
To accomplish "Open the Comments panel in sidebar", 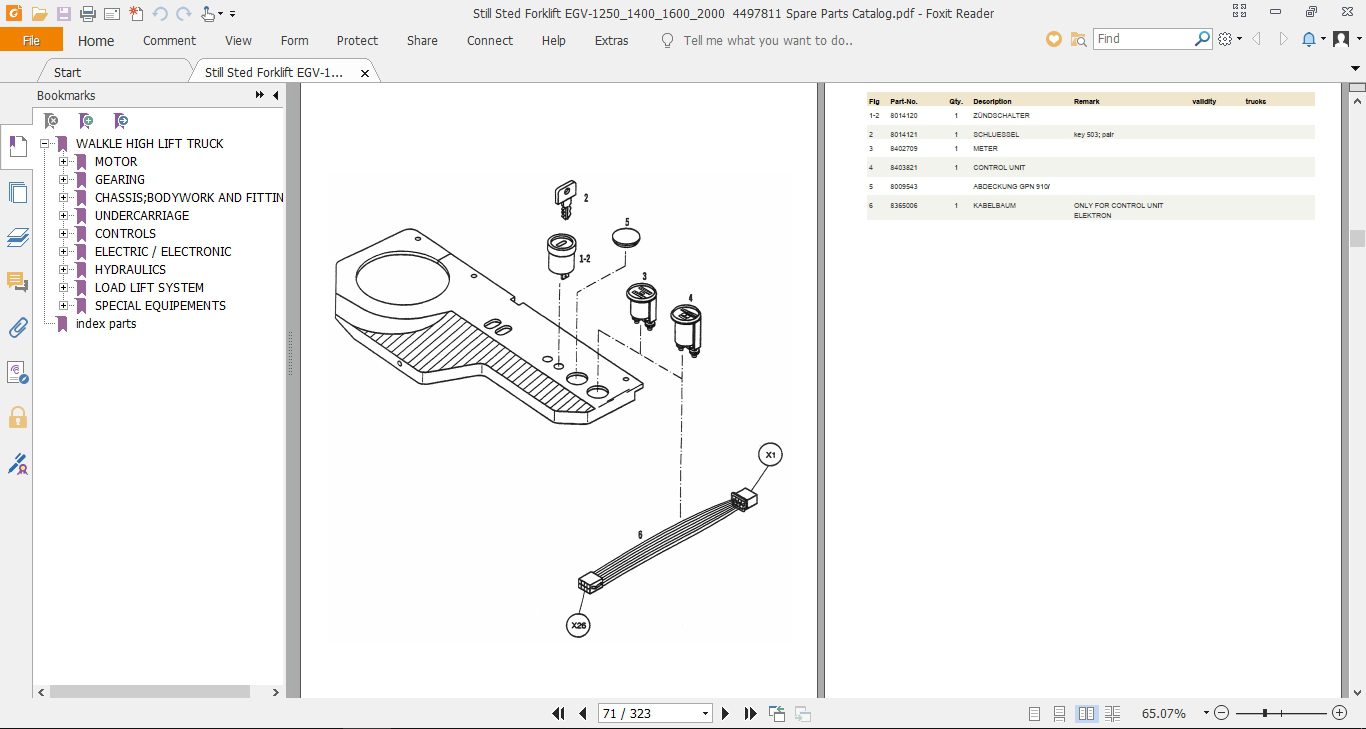I will [17, 282].
